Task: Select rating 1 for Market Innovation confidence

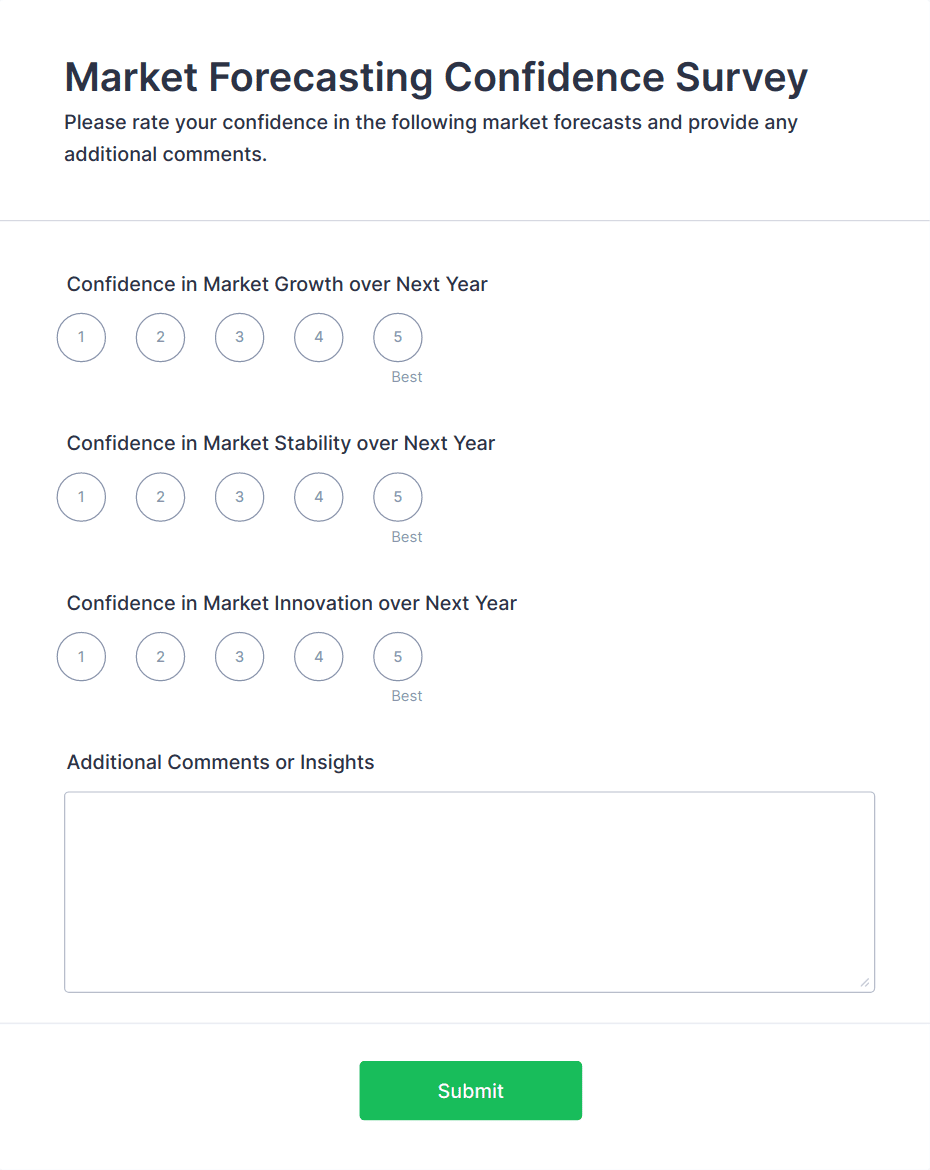Action: (x=81, y=656)
